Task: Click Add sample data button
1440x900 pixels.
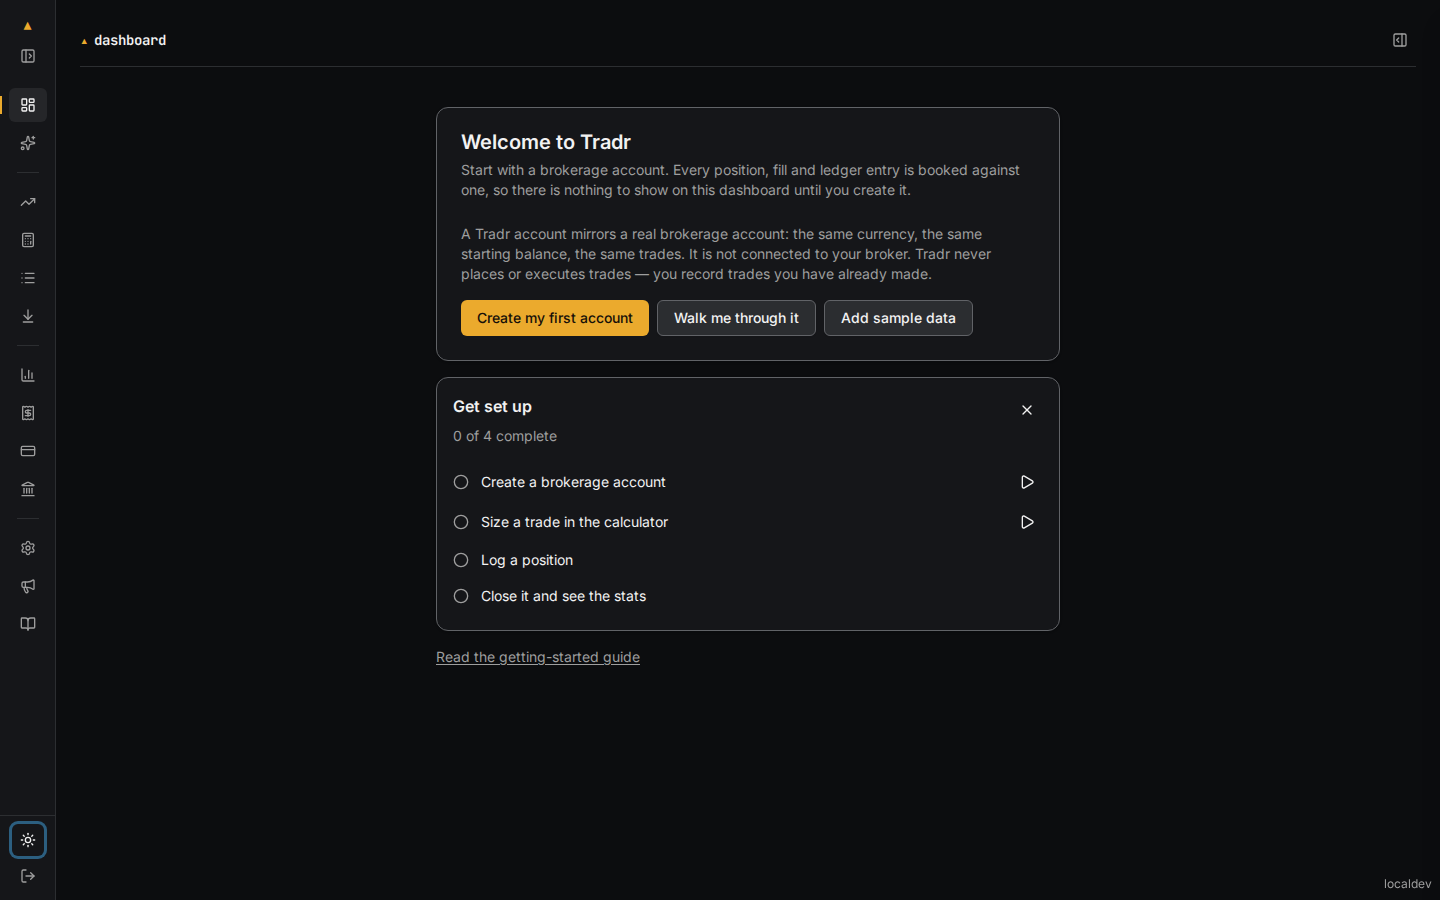Action: (x=898, y=318)
